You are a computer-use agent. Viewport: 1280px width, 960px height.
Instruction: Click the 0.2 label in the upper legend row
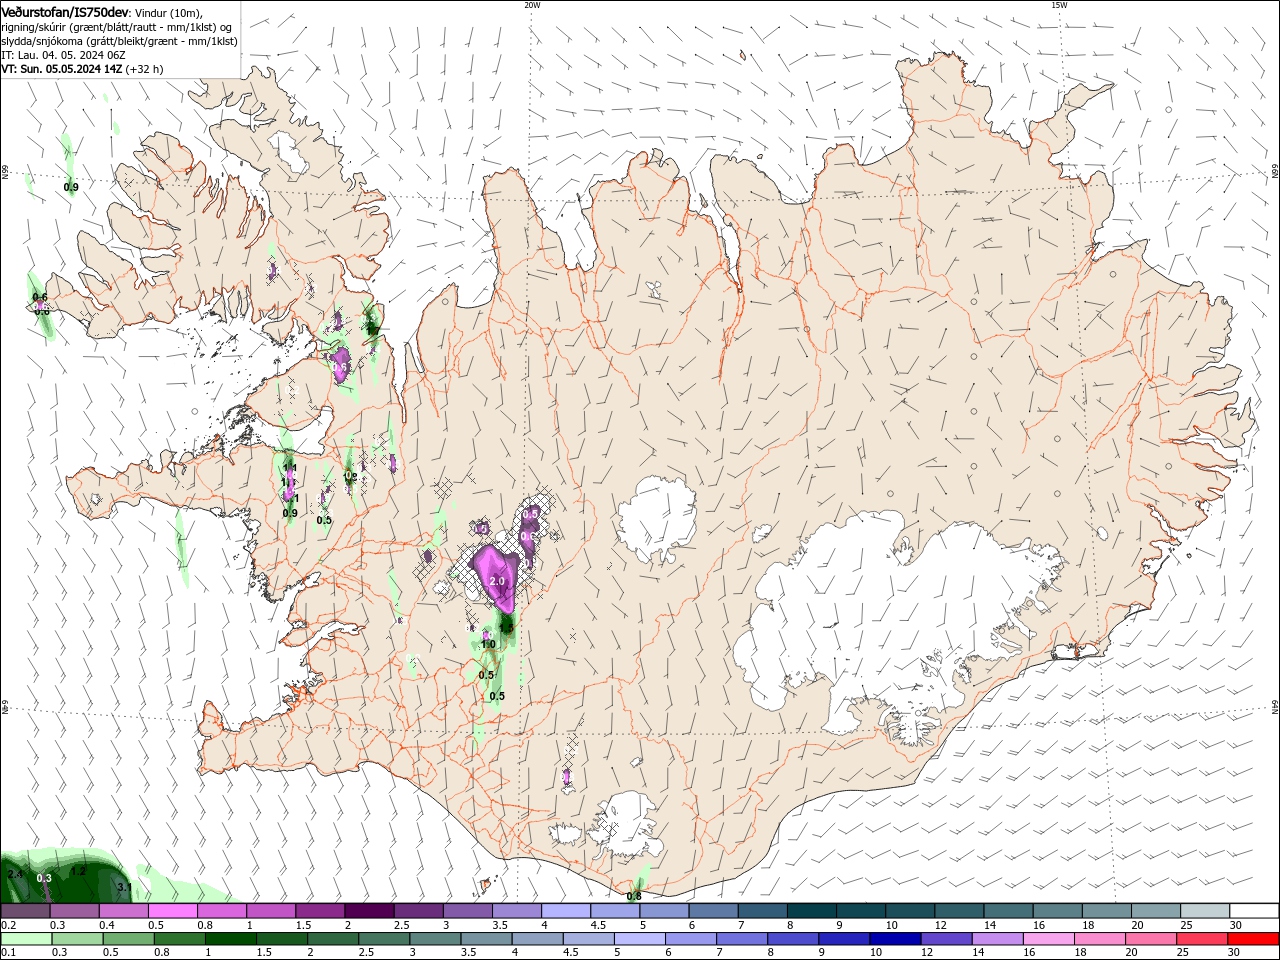pos(9,926)
